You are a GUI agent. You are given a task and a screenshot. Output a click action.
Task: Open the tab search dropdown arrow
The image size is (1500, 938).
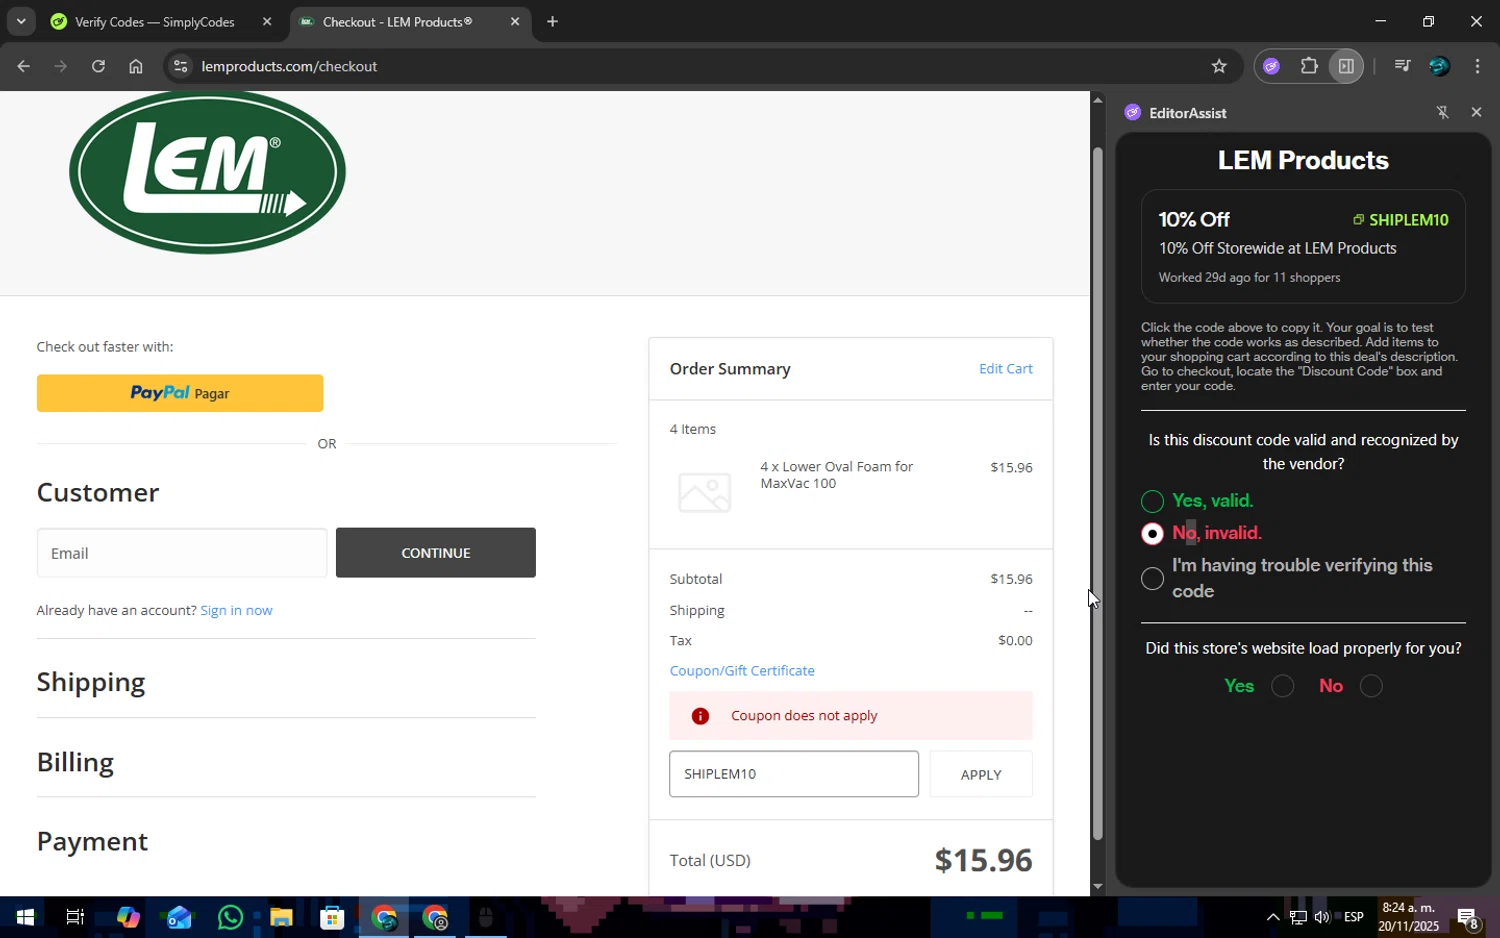coord(21,21)
